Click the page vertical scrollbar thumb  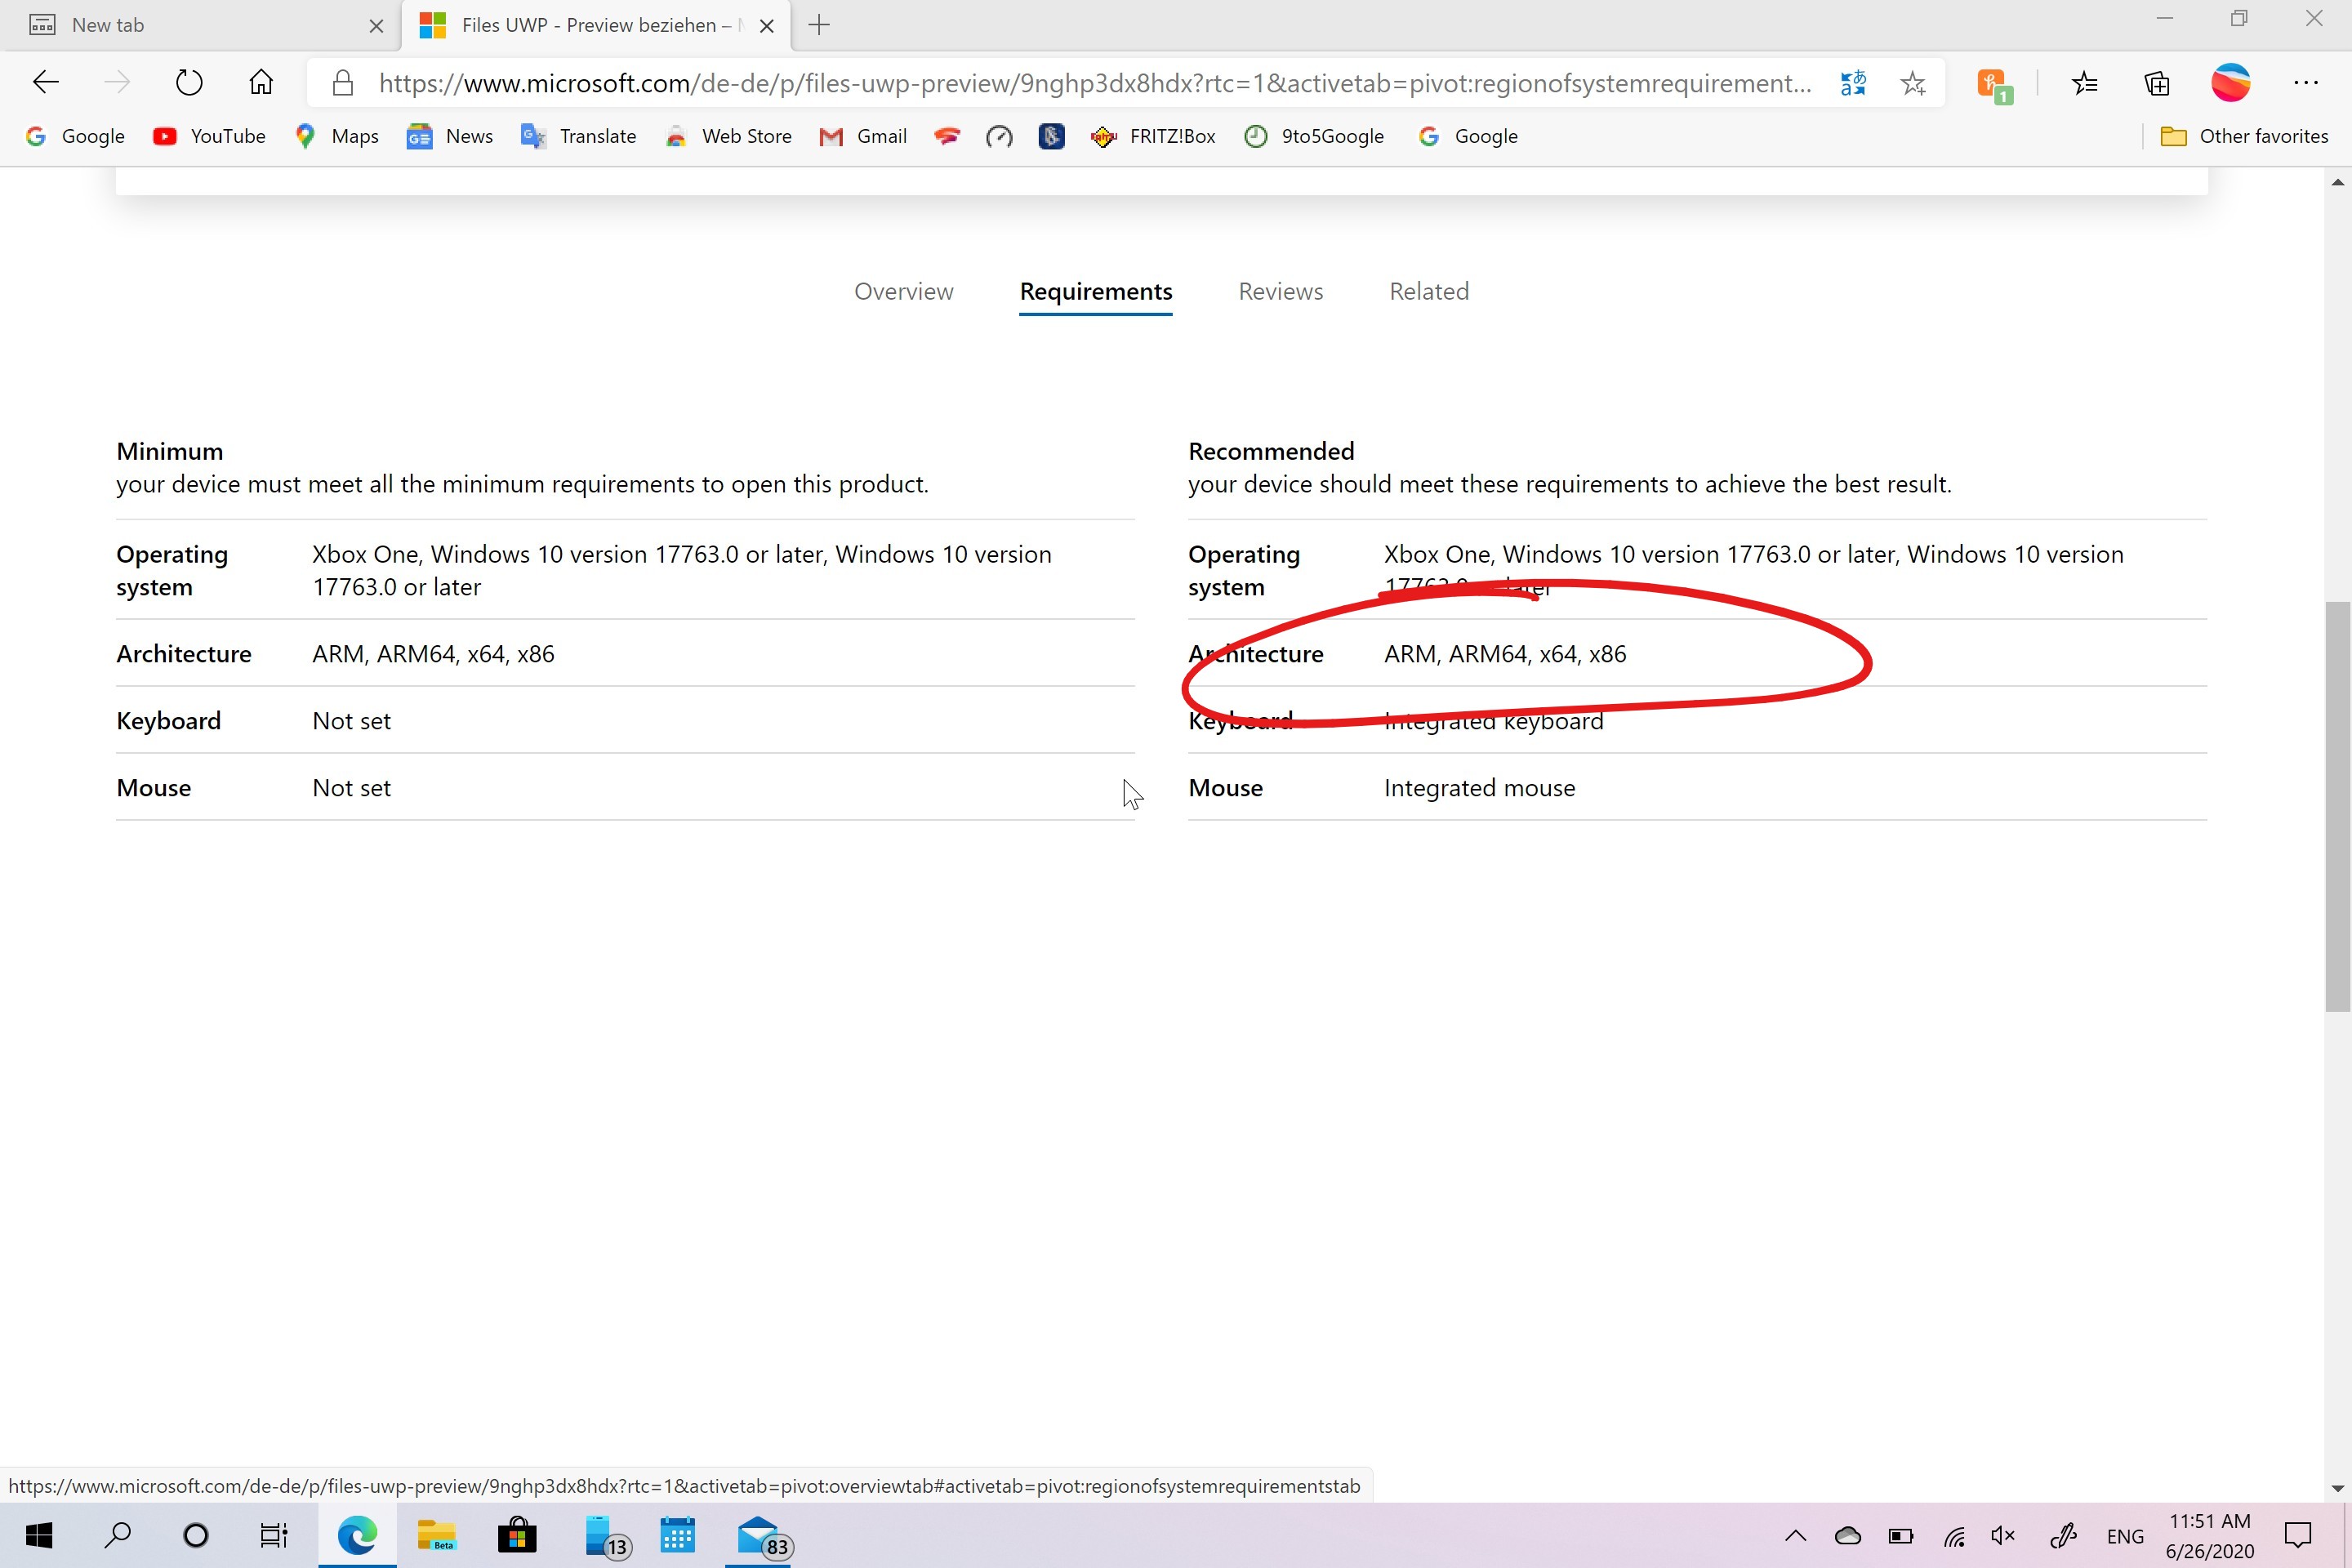click(2337, 806)
